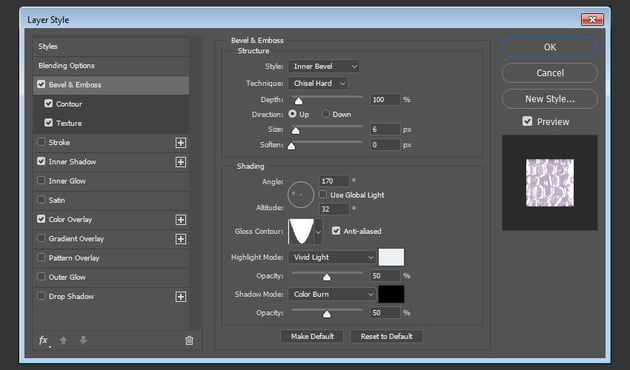Select the Down direction radio button

click(x=325, y=114)
